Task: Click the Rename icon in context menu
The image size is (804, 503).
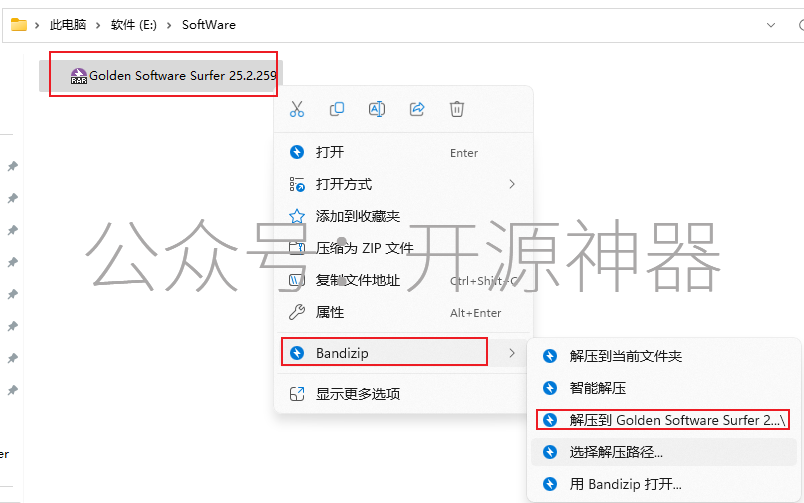Action: click(x=377, y=109)
